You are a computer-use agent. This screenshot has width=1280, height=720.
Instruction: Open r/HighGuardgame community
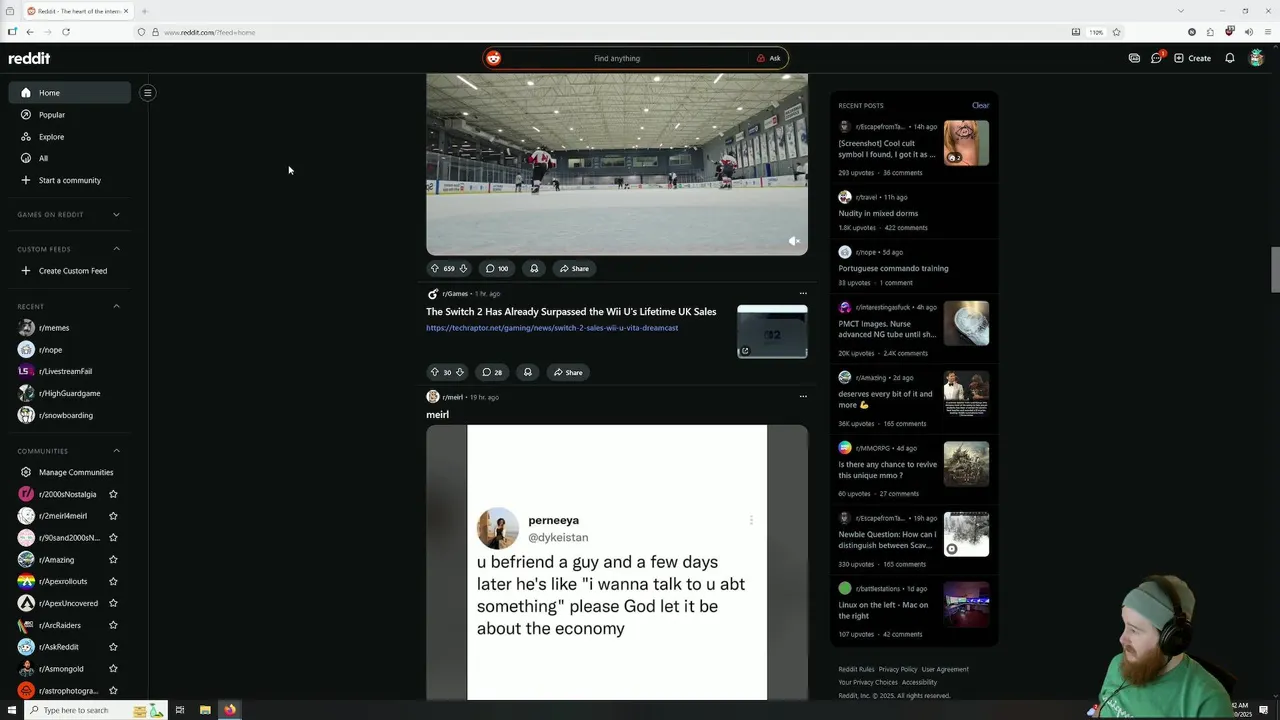[x=70, y=393]
